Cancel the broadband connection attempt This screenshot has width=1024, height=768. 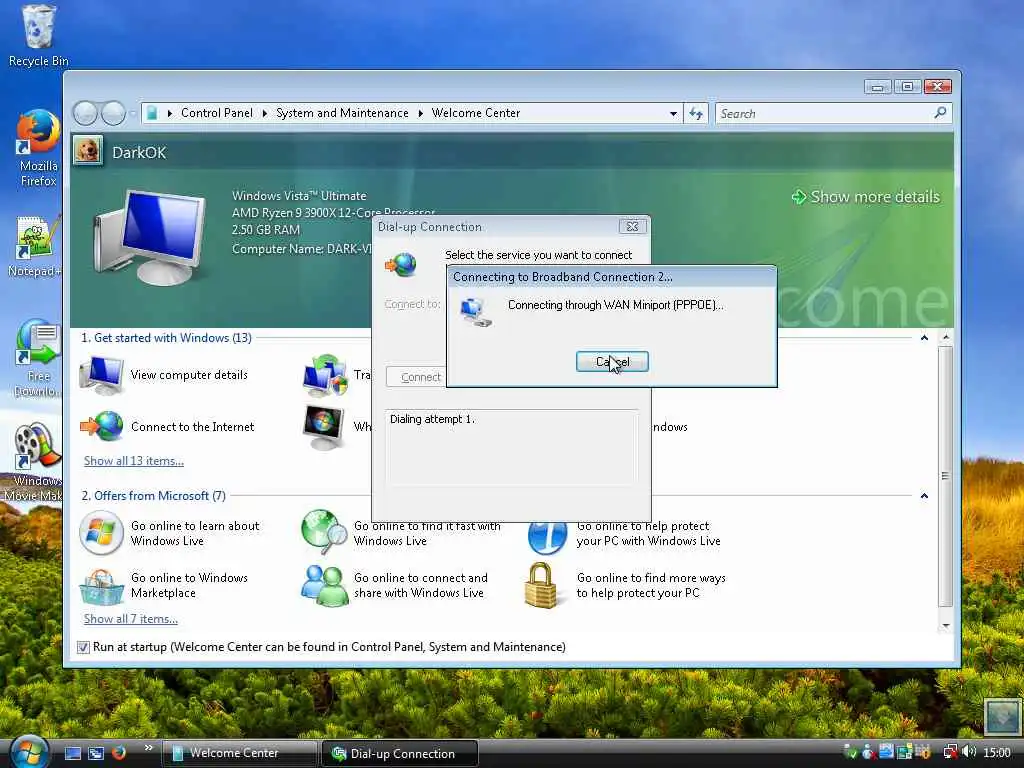[612, 362]
